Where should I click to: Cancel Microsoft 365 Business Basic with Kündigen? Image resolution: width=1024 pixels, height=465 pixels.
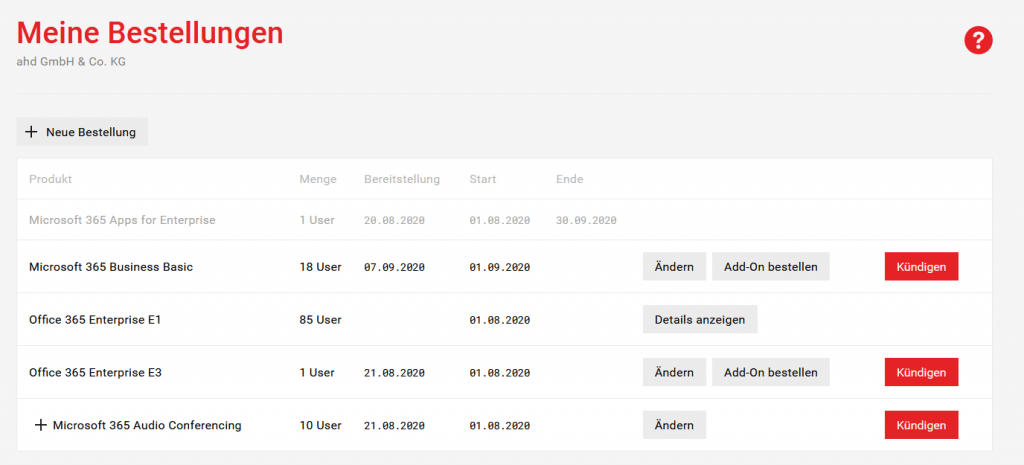pyautogui.click(x=921, y=266)
